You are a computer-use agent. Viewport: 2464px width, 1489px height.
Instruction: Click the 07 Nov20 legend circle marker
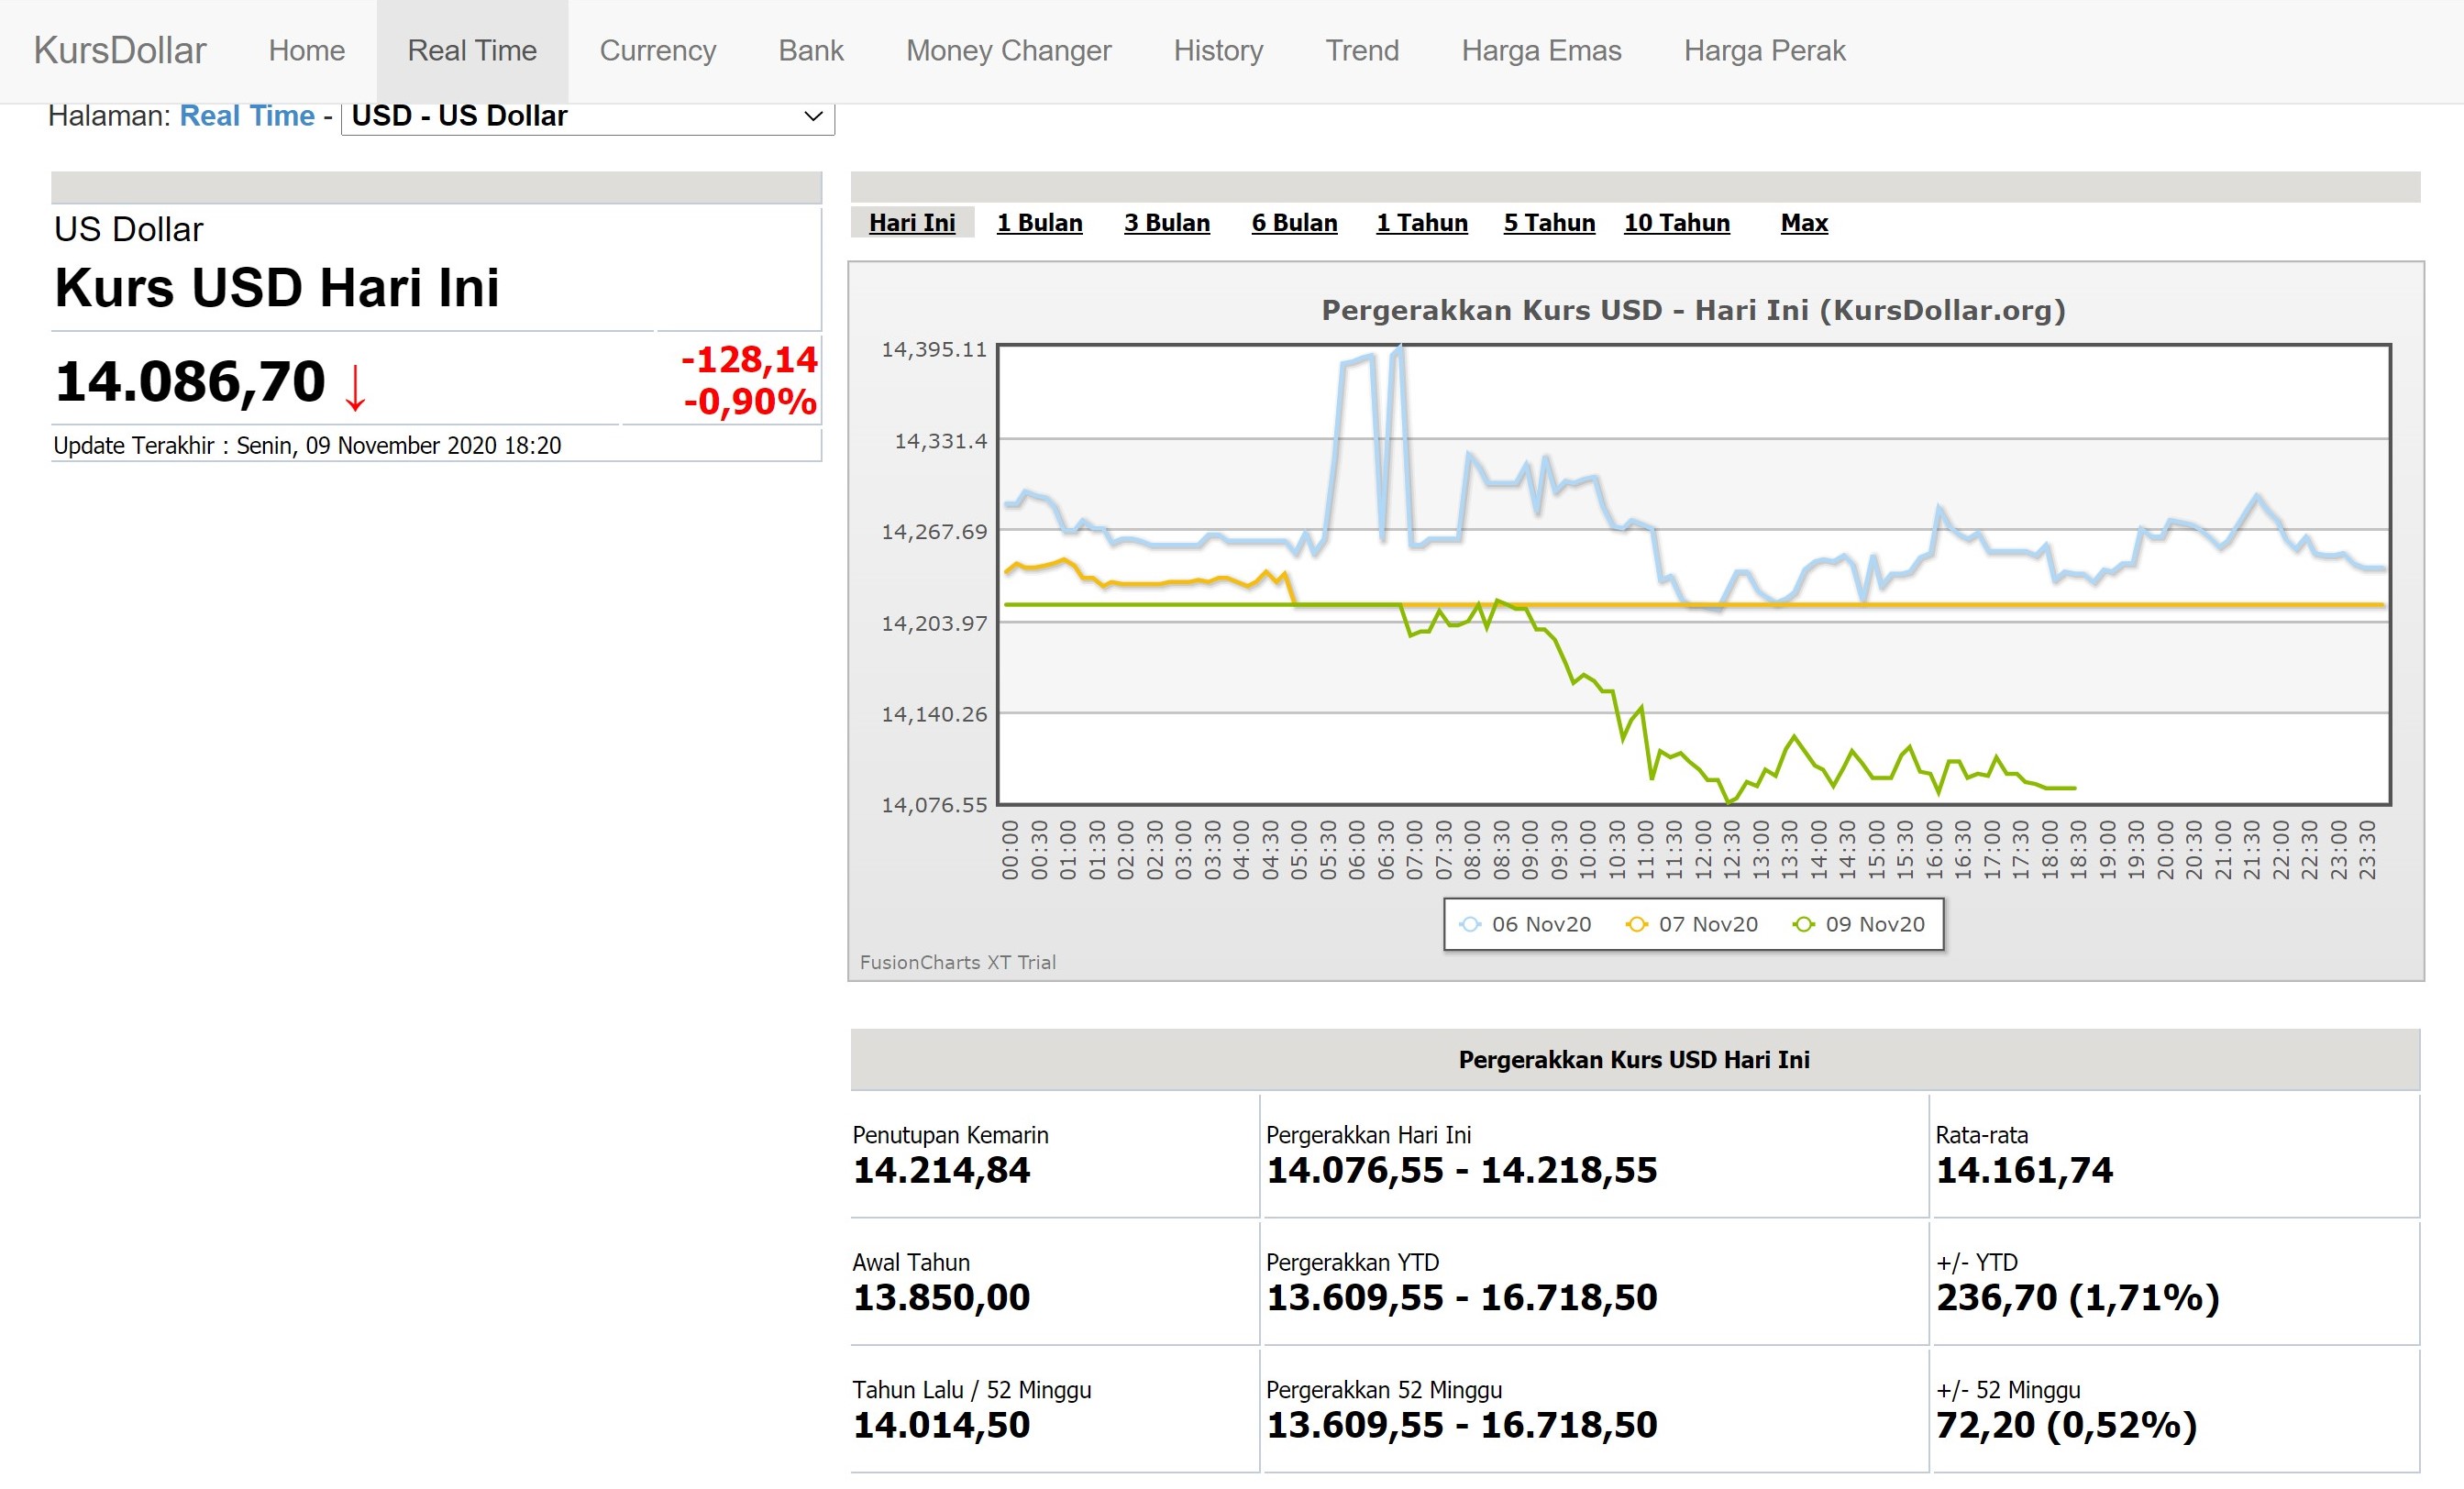pyautogui.click(x=1637, y=924)
